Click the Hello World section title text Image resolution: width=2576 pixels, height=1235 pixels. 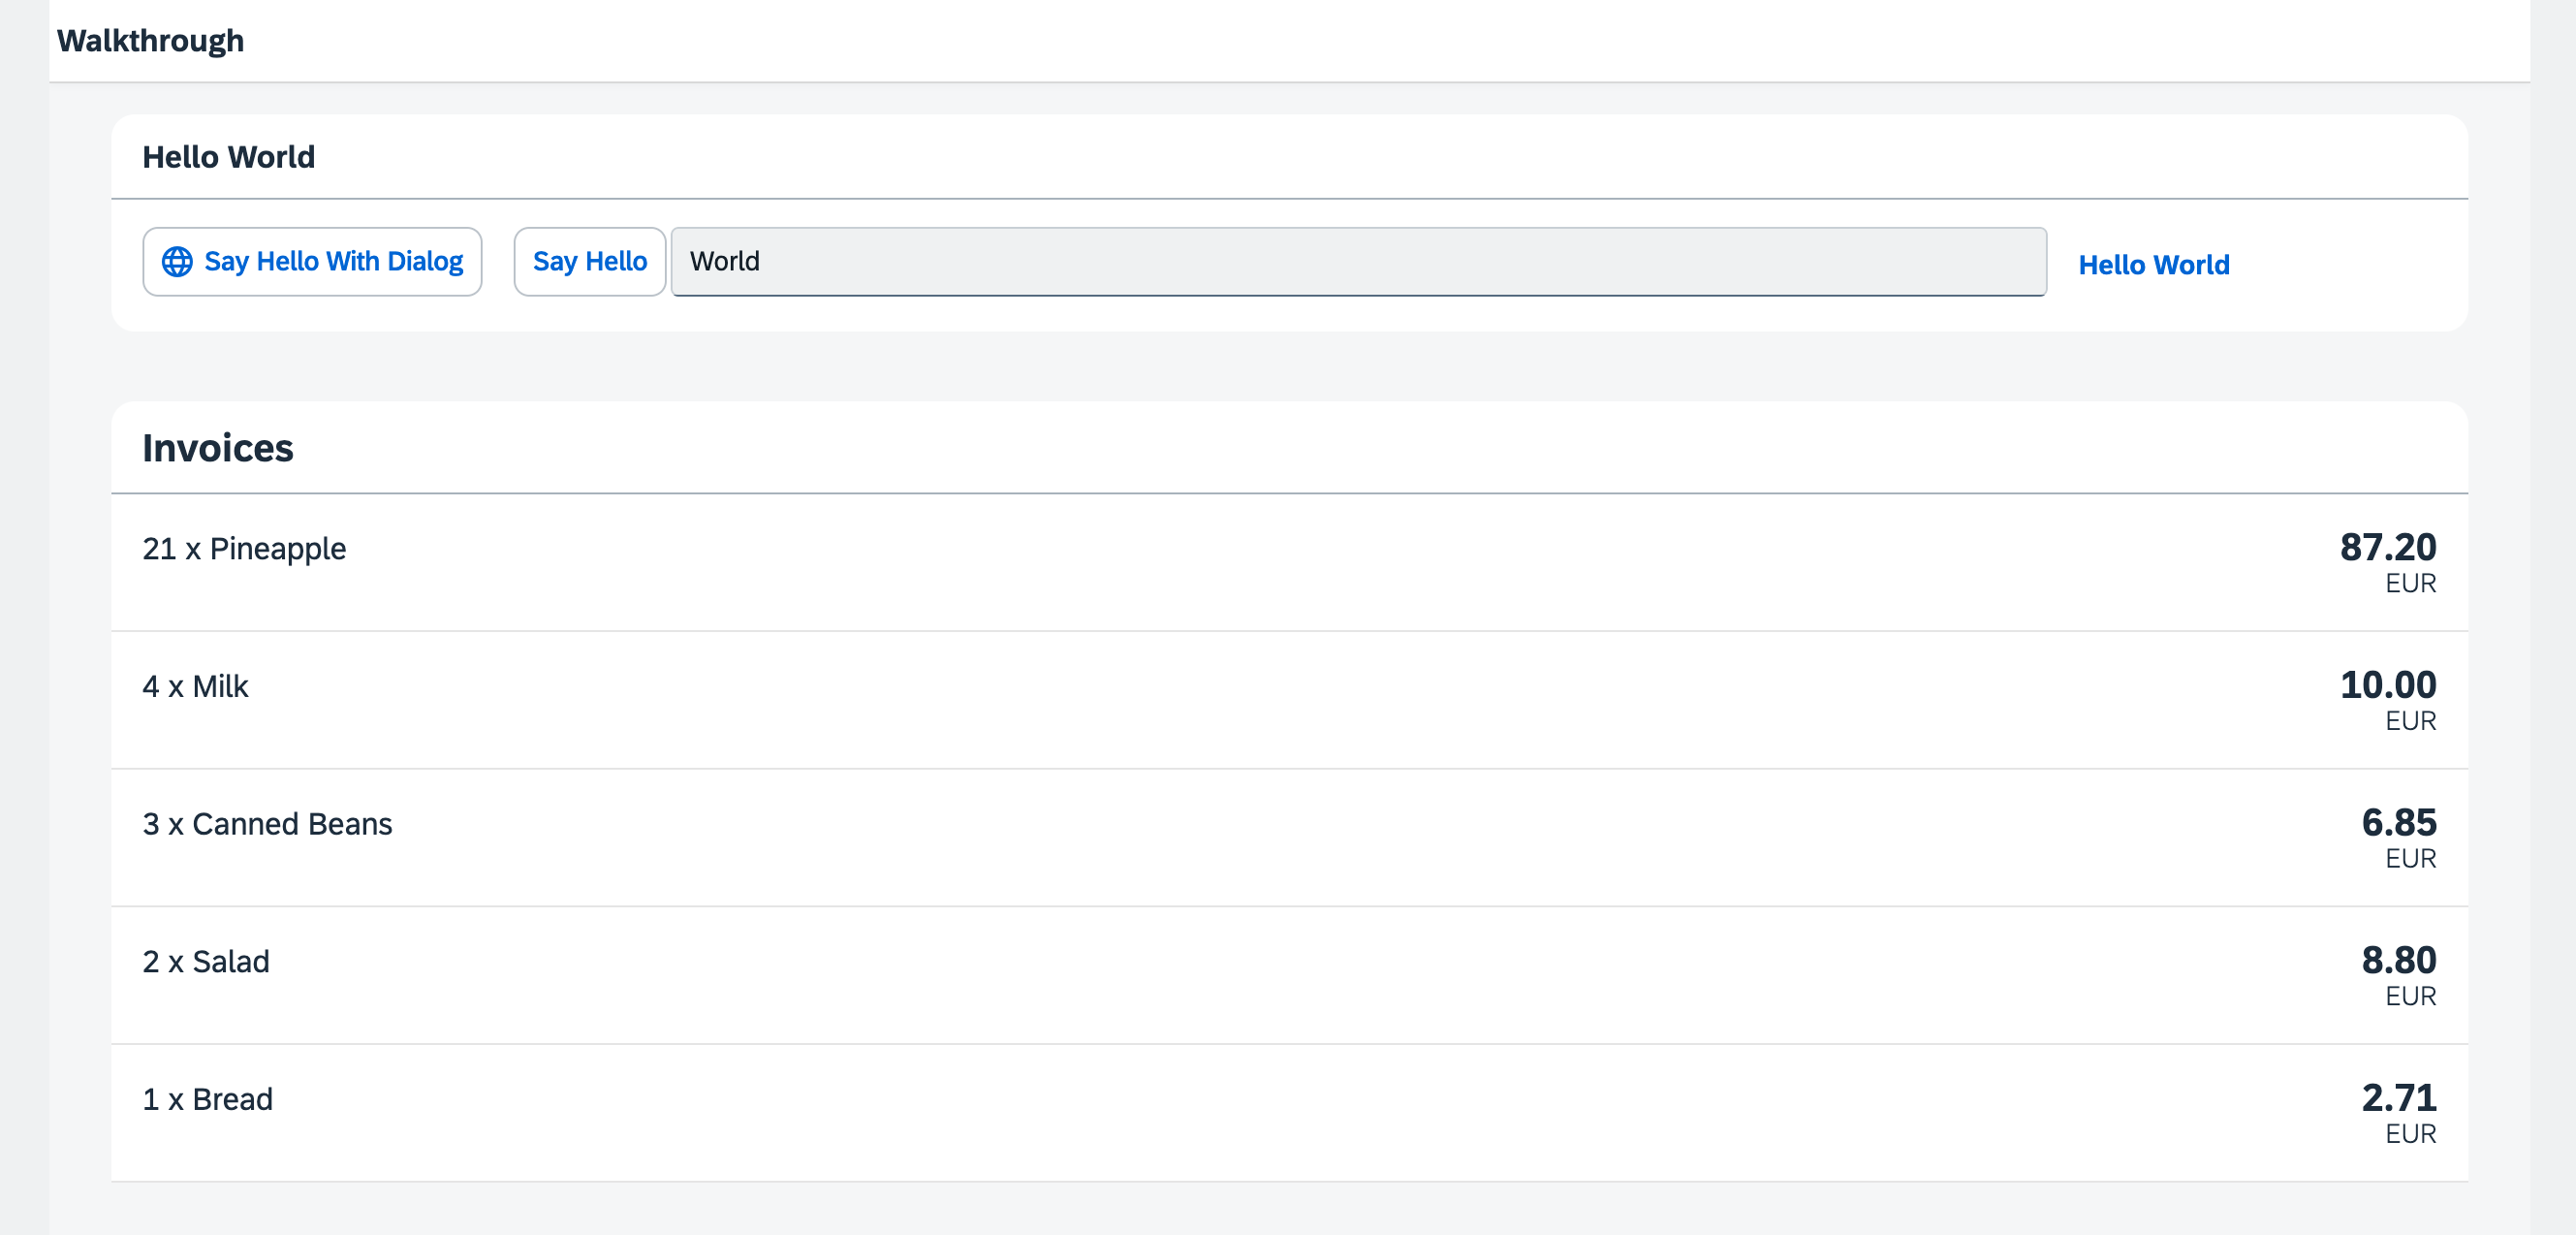tap(229, 156)
